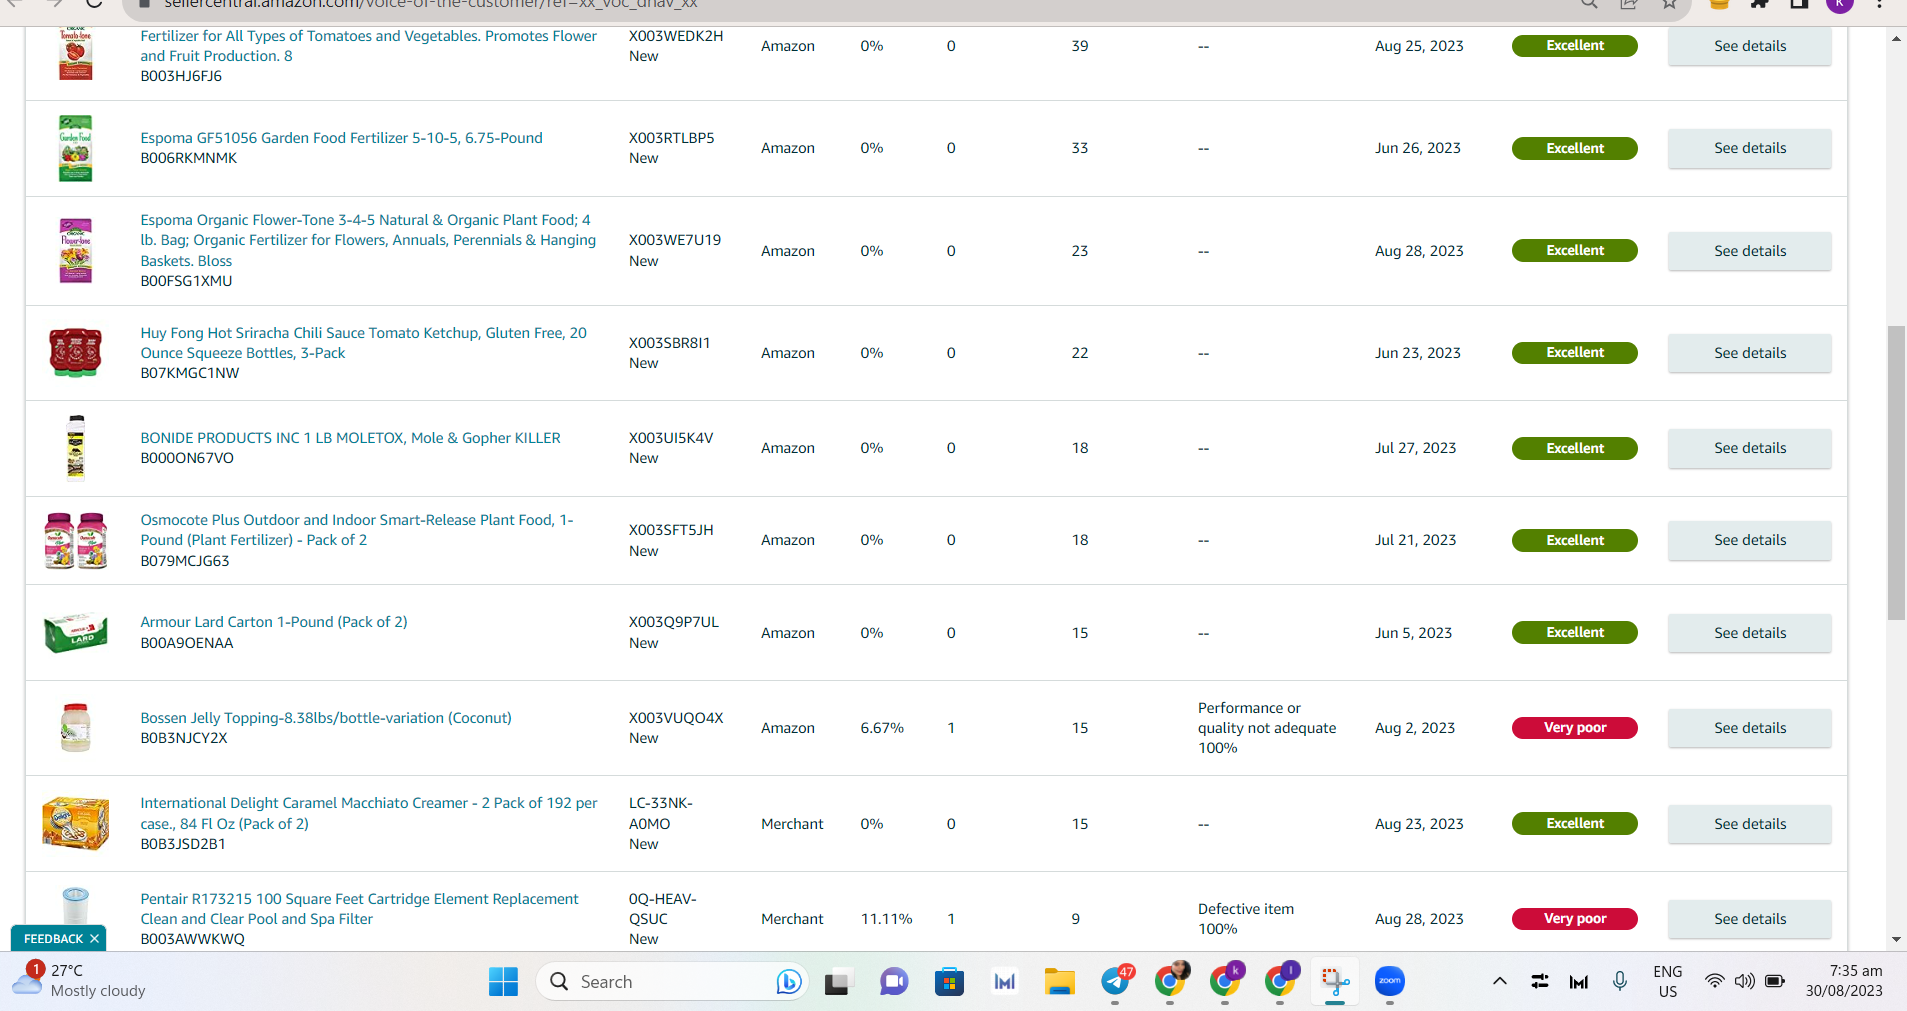Open Armour Lard Carton product link
This screenshot has height=1011, width=1907.
tap(274, 622)
